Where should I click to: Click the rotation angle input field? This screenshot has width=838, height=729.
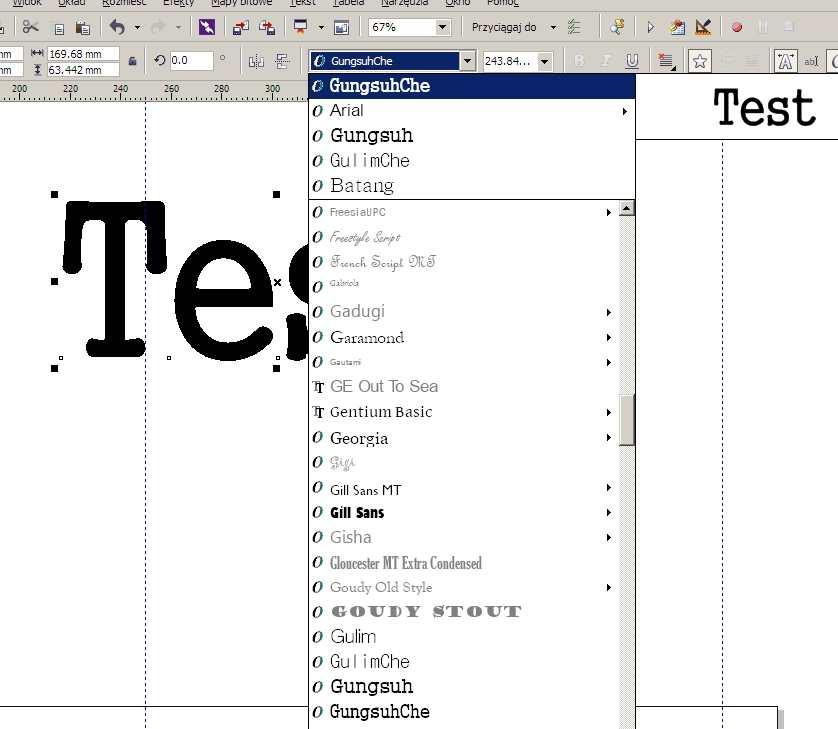190,61
